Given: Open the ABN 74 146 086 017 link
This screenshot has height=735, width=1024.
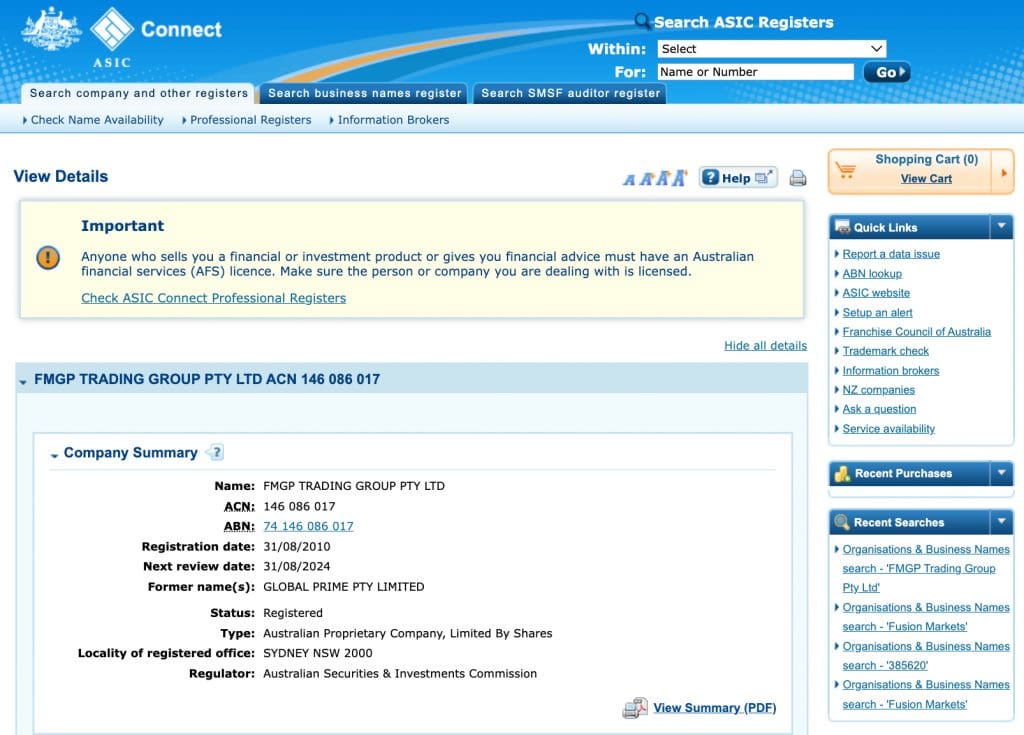Looking at the screenshot, I should pyautogui.click(x=308, y=526).
